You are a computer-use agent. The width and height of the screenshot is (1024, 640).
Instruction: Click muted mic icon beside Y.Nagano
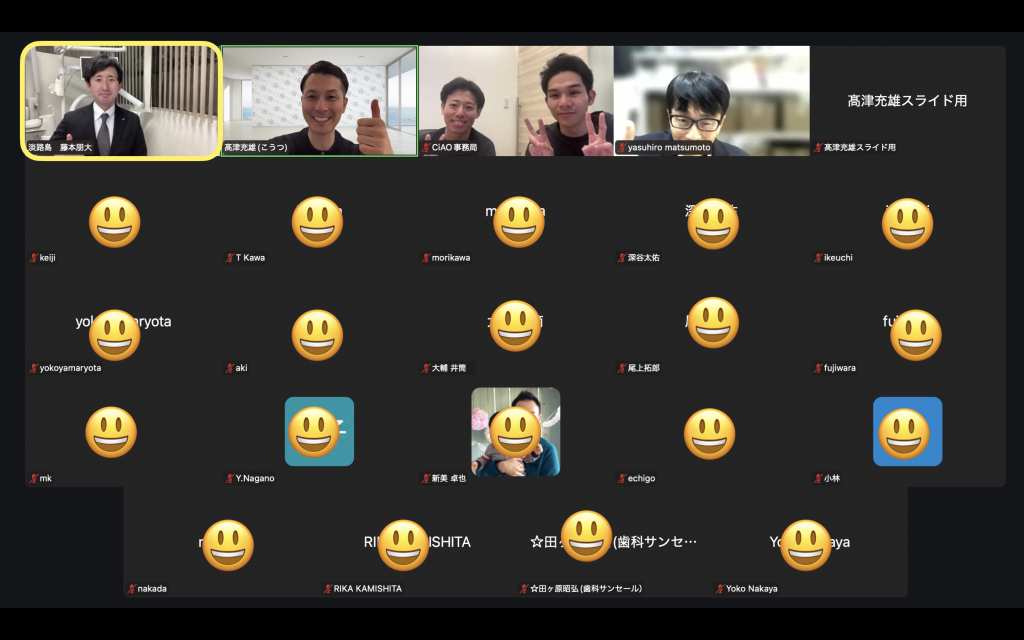[x=229, y=479]
